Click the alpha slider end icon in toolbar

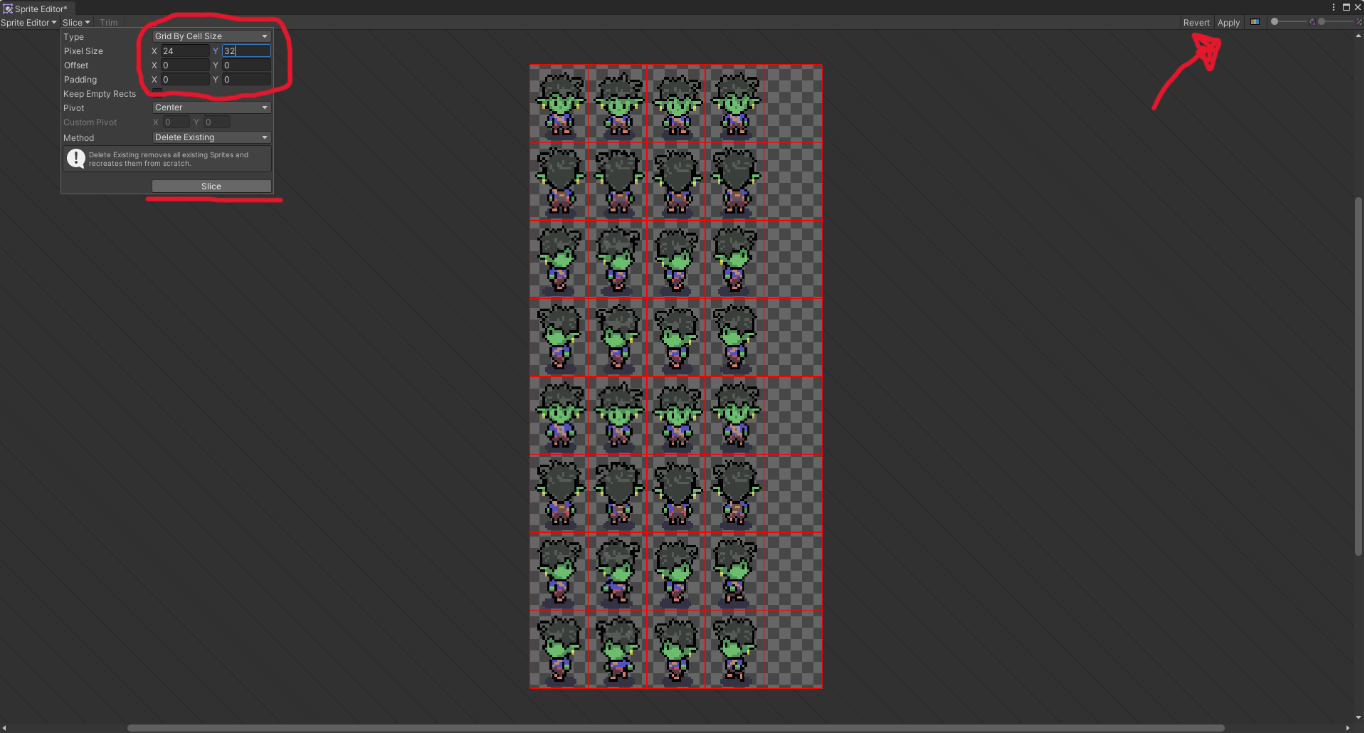point(1312,22)
